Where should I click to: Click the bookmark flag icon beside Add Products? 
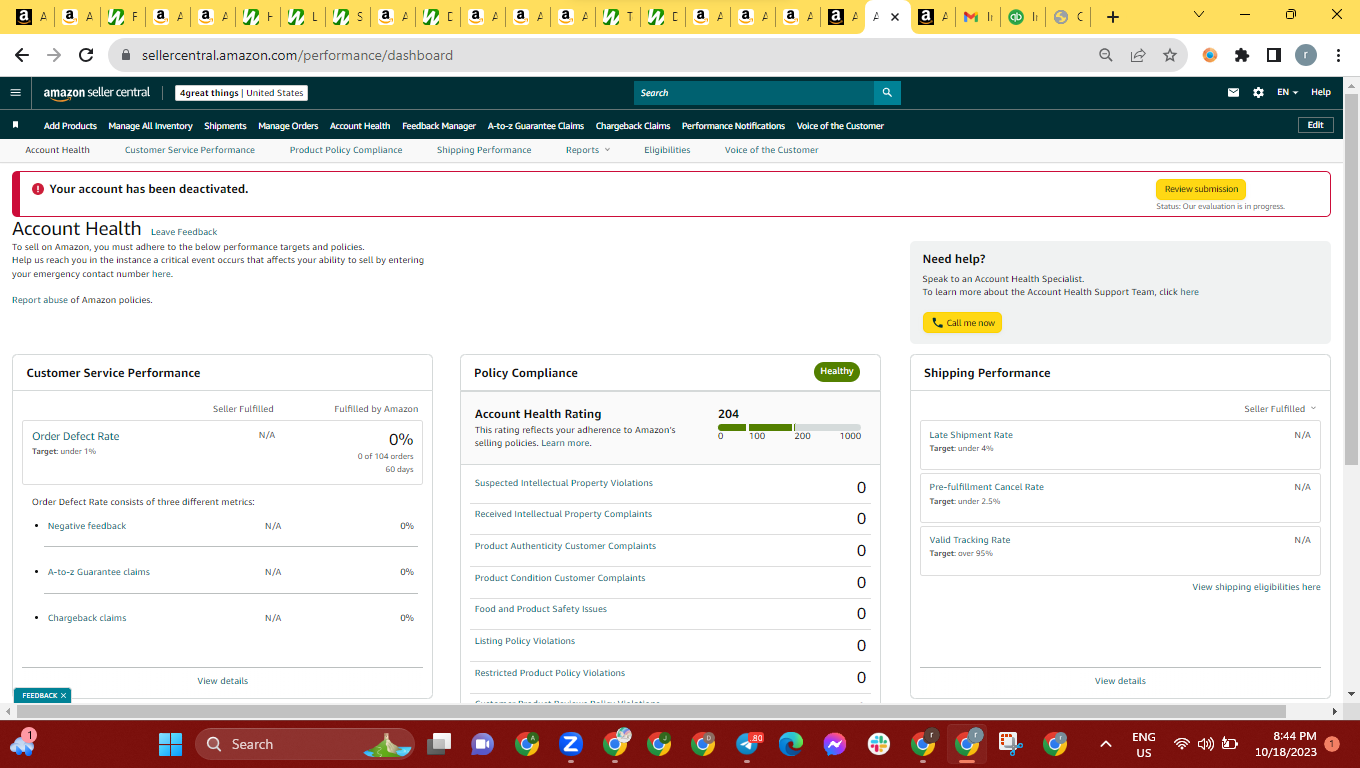(x=16, y=125)
